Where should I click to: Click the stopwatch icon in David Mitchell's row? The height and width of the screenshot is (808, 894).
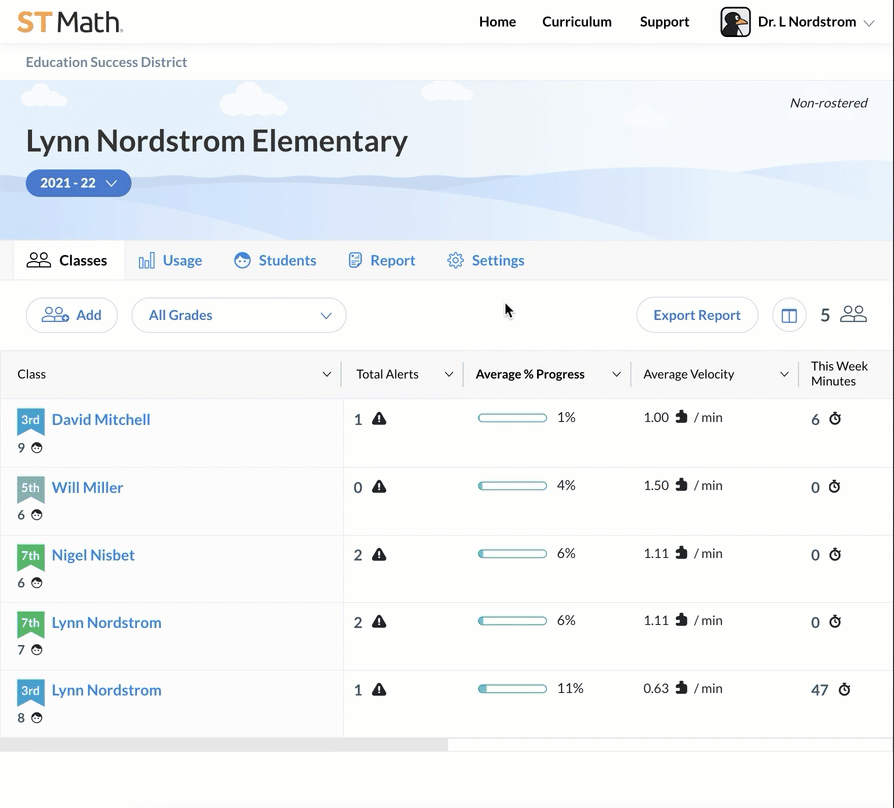point(835,419)
